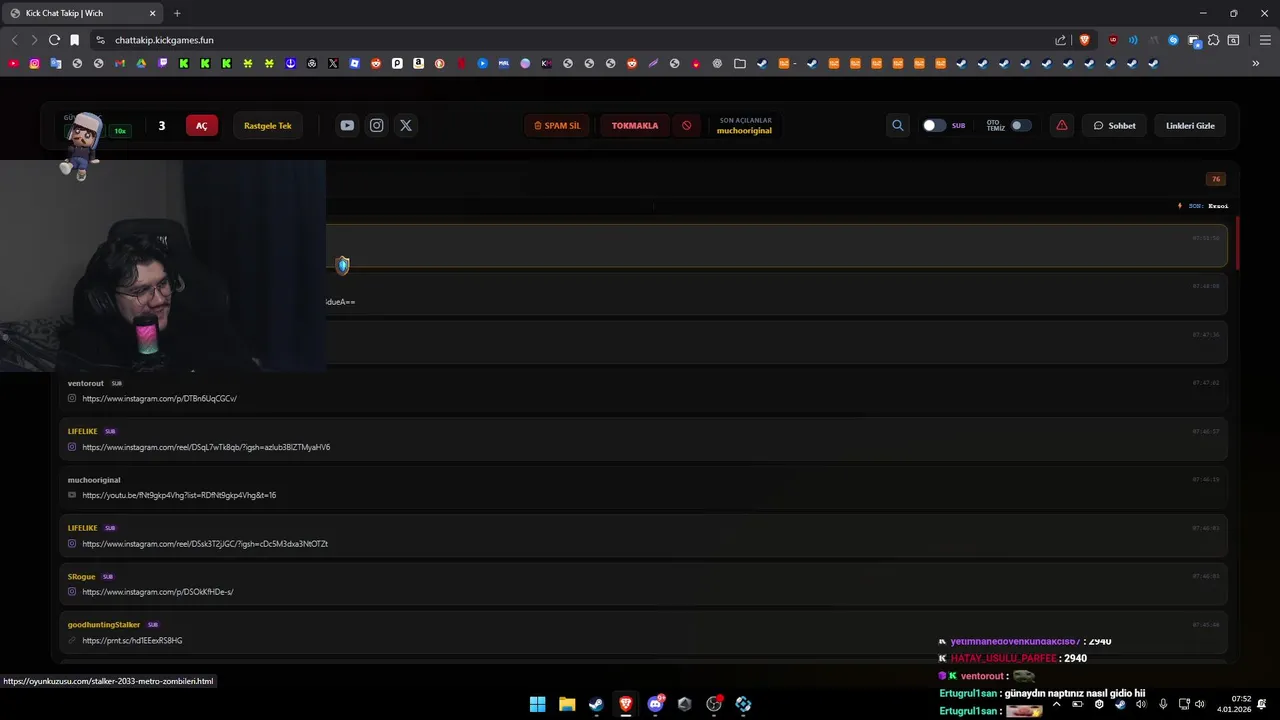The height and width of the screenshot is (720, 1280).
Task: Click the notification bell in system tray
Action: (x=1261, y=704)
